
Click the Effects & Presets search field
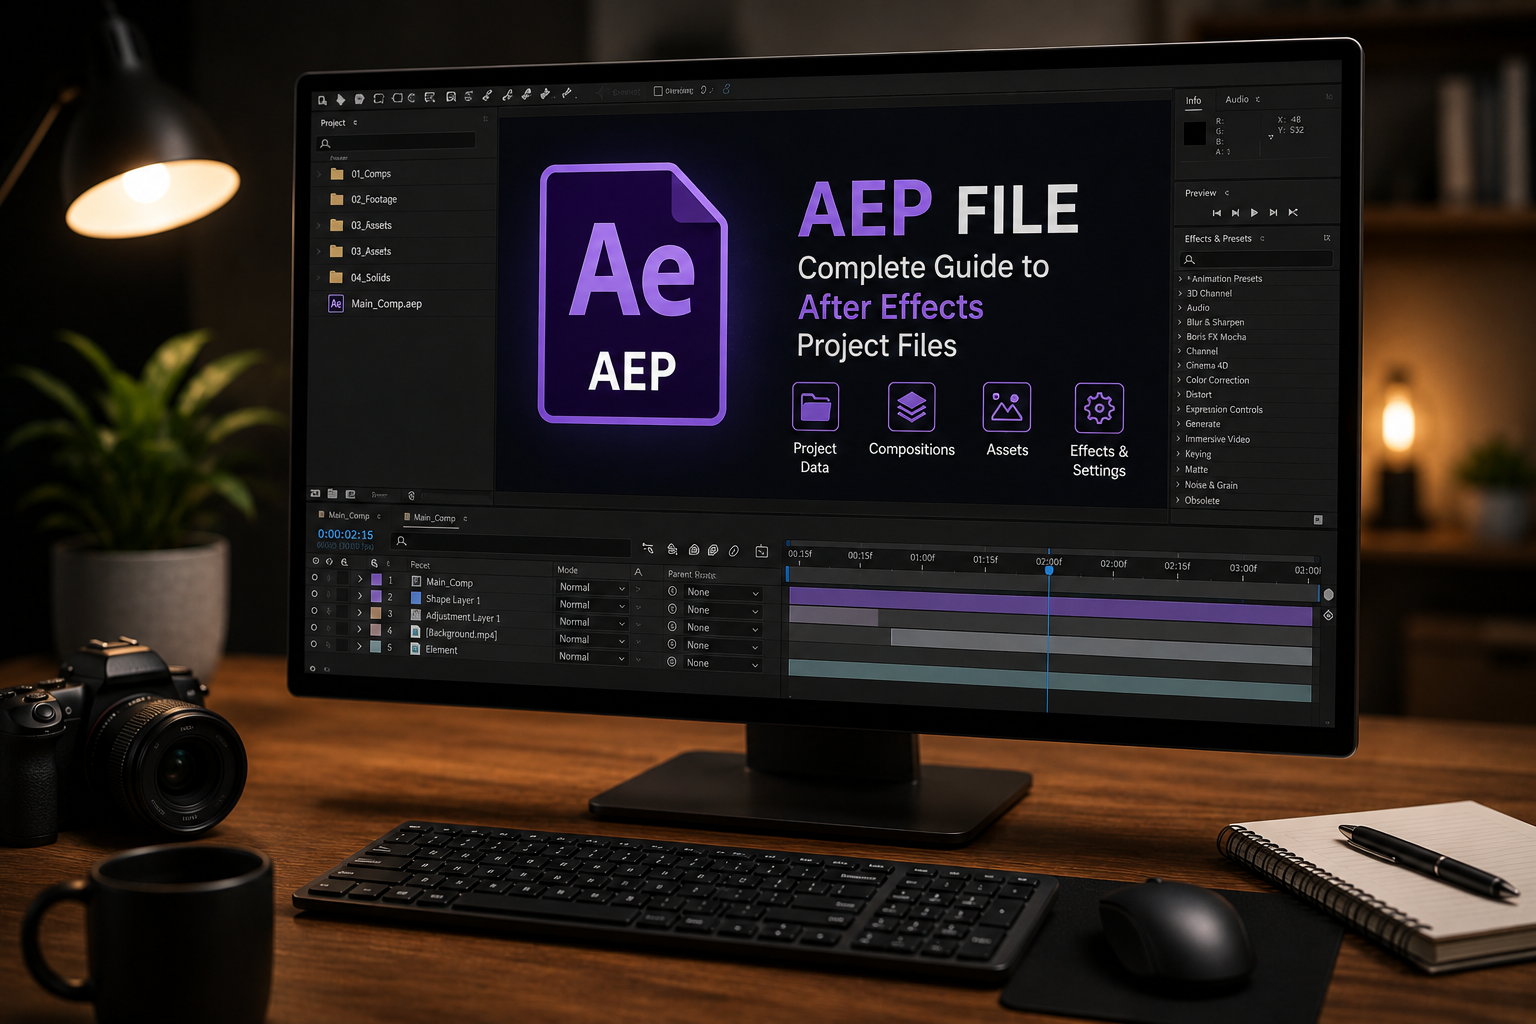pos(1257,259)
